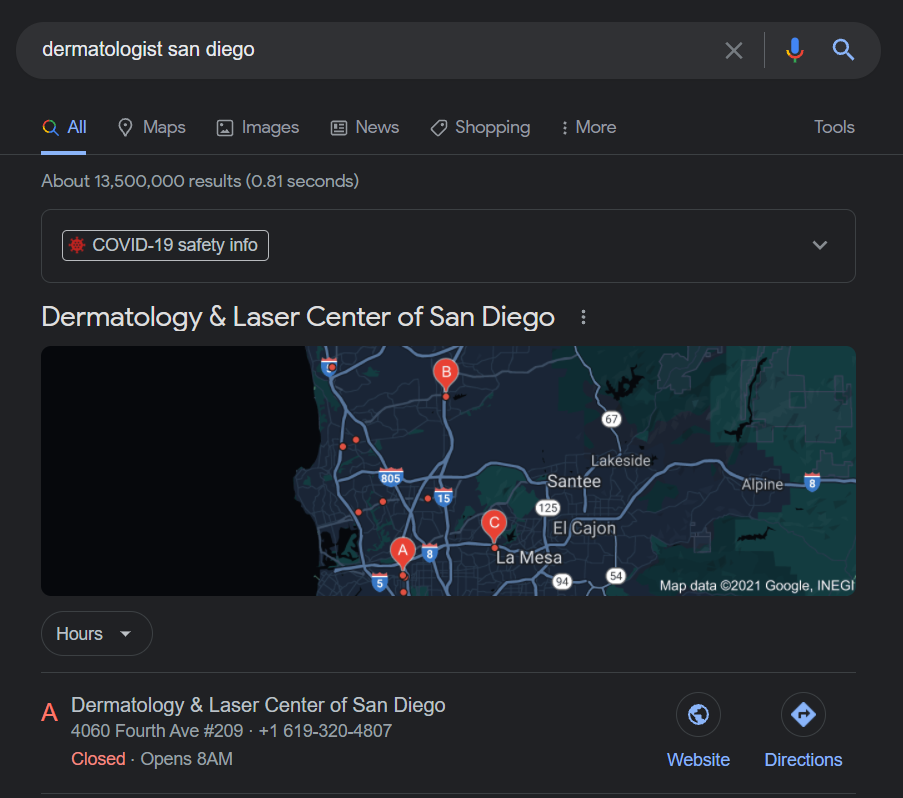
Task: Select the All results tab
Action: [x=64, y=127]
